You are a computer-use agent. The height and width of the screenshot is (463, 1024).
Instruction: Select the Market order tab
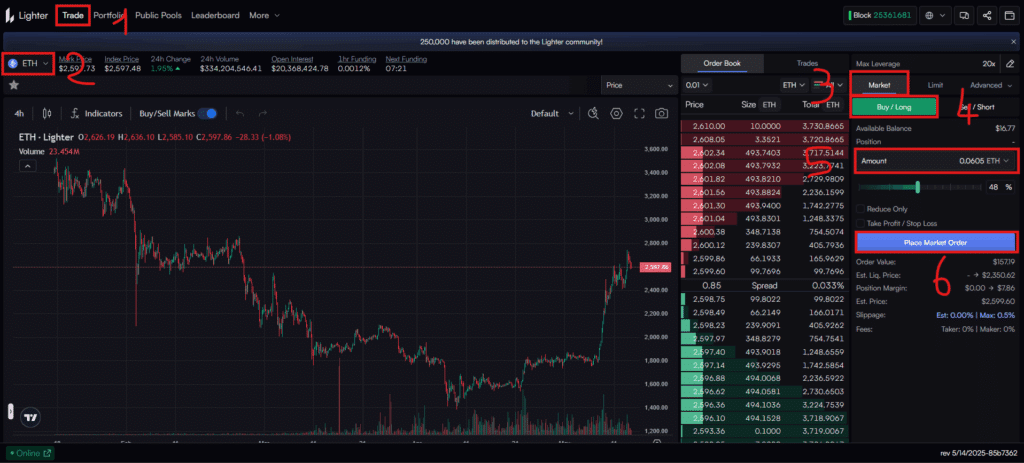879,85
